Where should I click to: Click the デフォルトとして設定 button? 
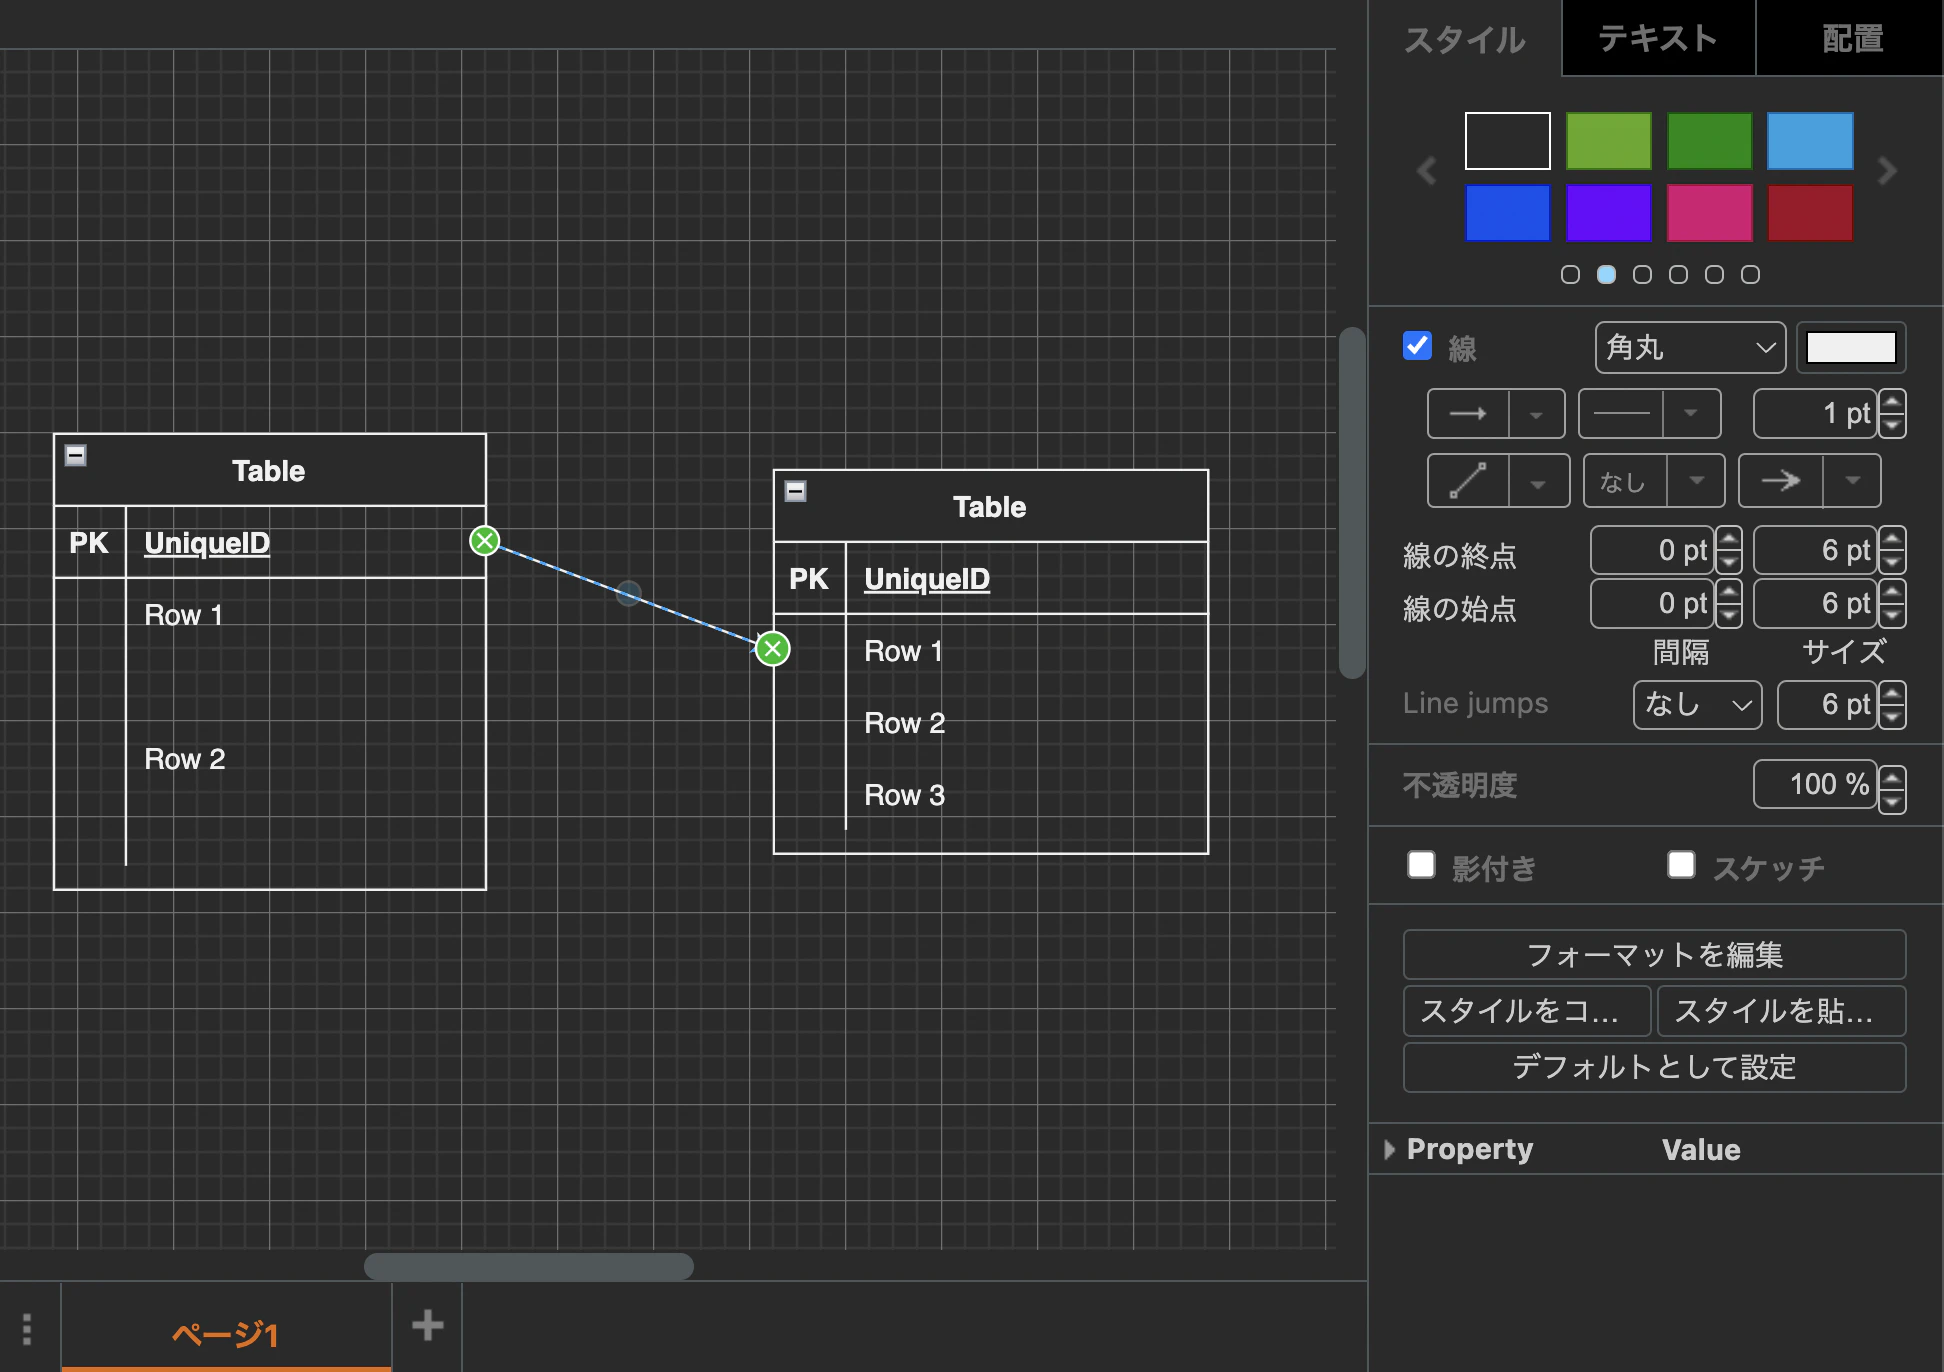tap(1654, 1067)
